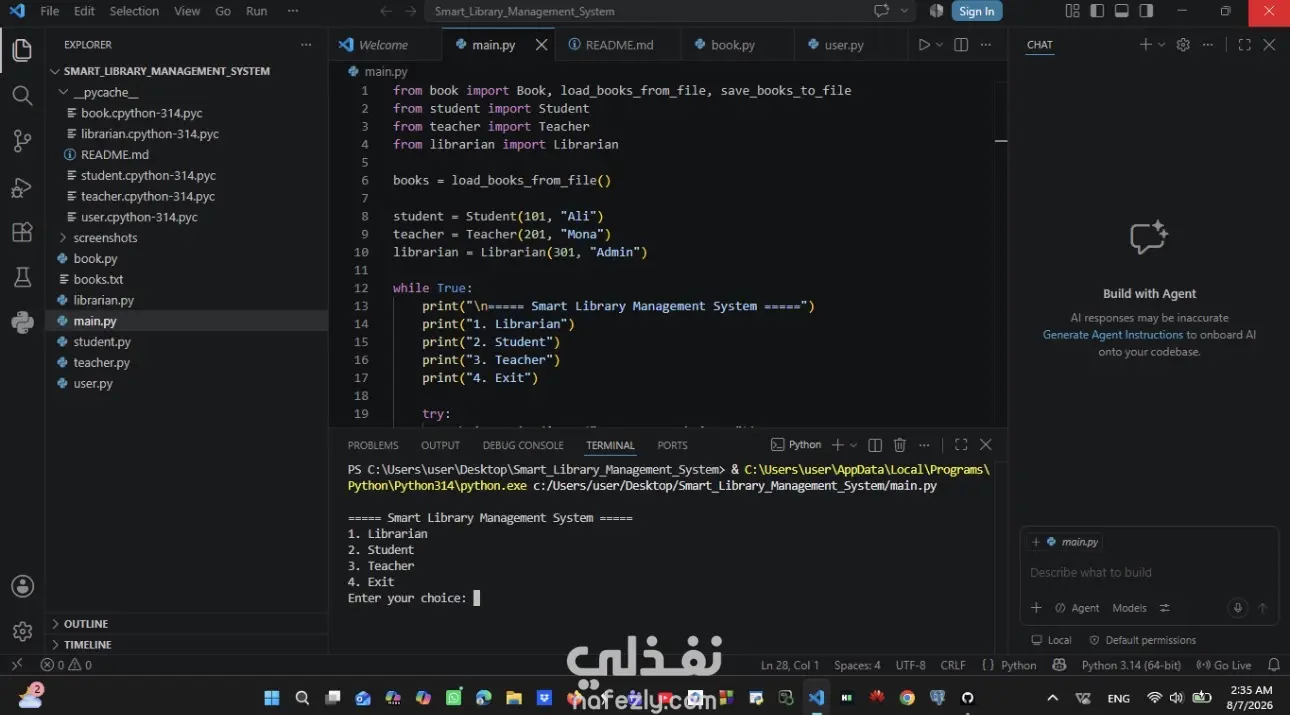Open the Selection menu
Viewport: 1290px width, 715px height.
click(x=134, y=11)
